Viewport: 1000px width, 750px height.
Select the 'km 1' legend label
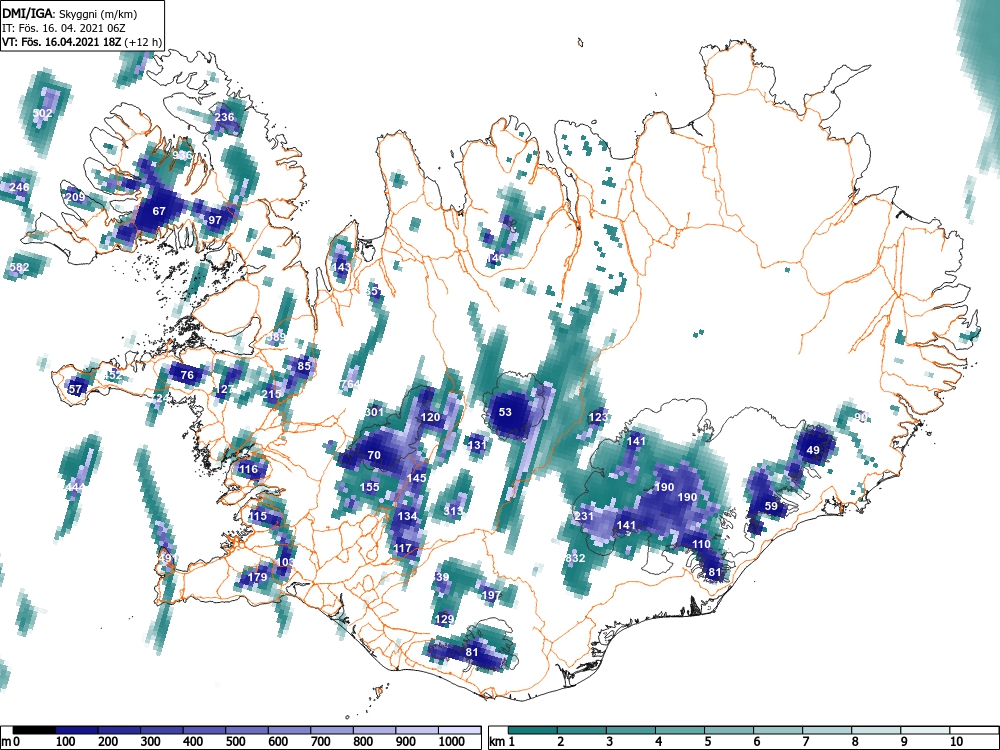tap(502, 742)
